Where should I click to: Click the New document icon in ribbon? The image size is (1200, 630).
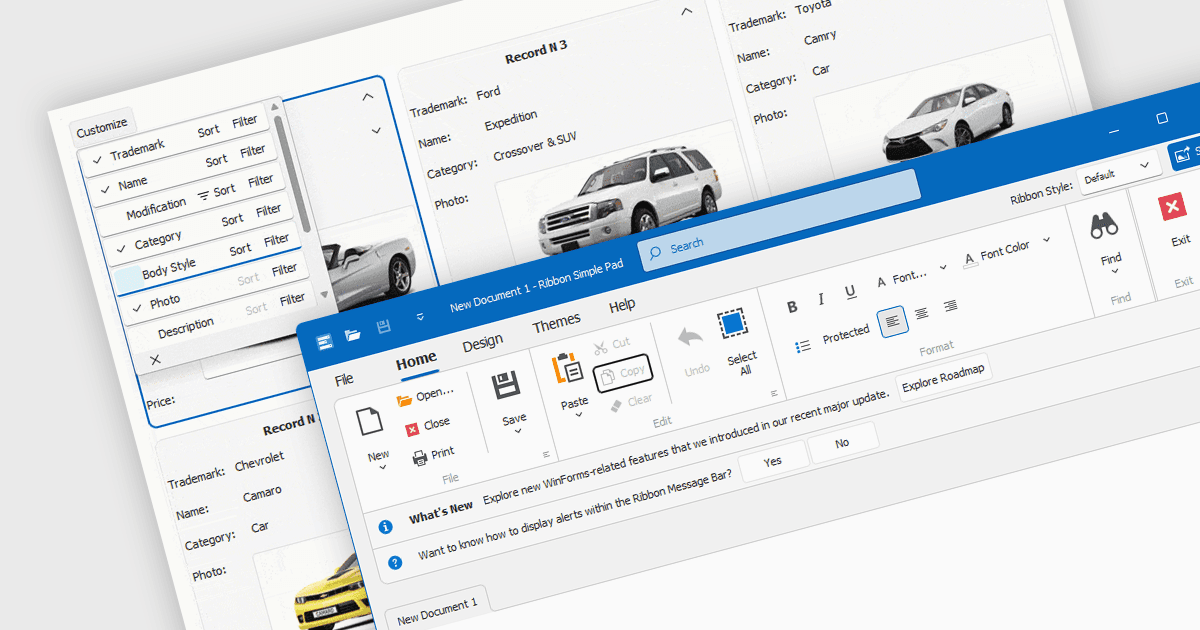tap(370, 420)
